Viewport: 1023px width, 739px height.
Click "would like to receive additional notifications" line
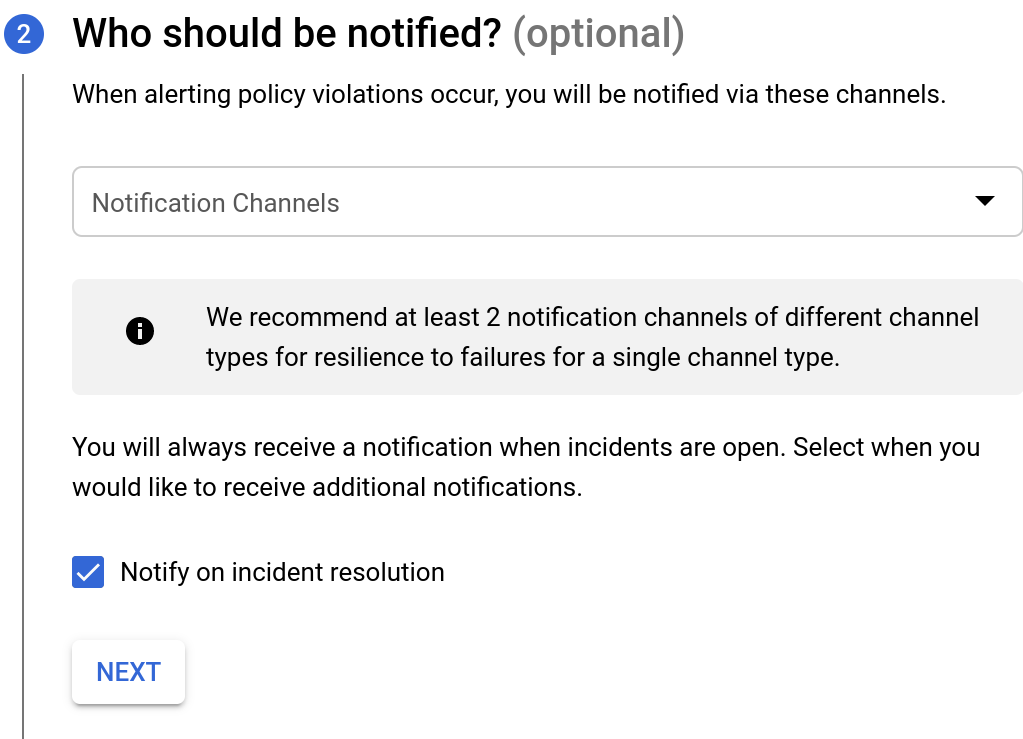pyautogui.click(x=327, y=487)
